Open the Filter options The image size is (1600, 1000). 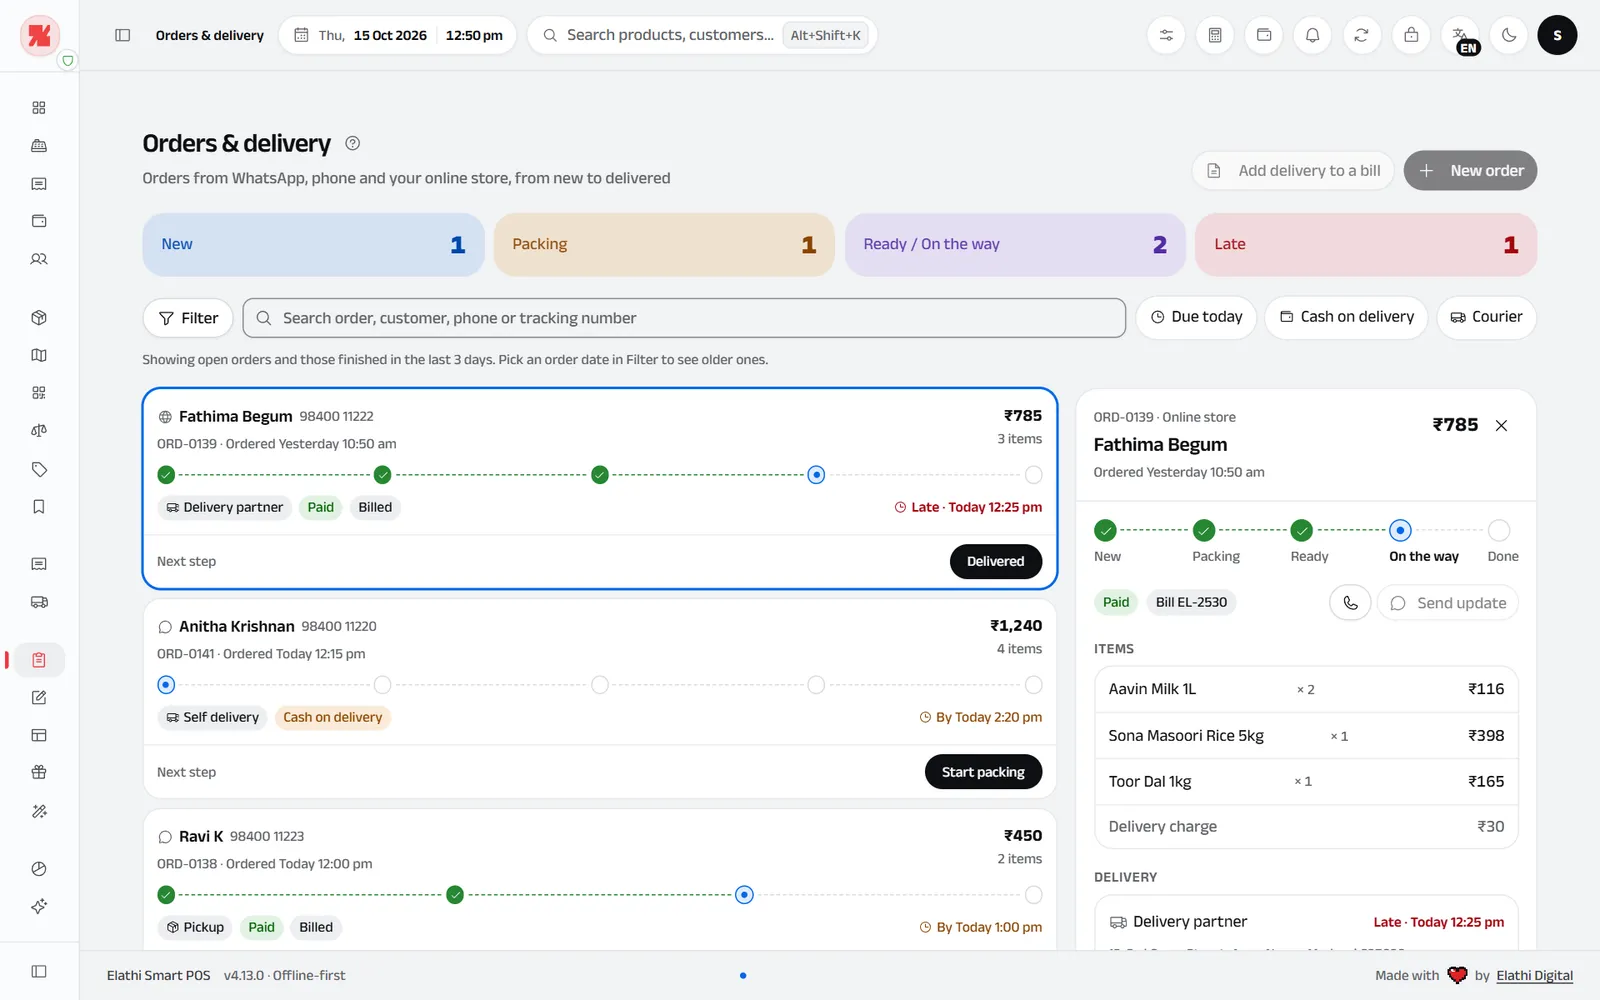[x=188, y=318]
